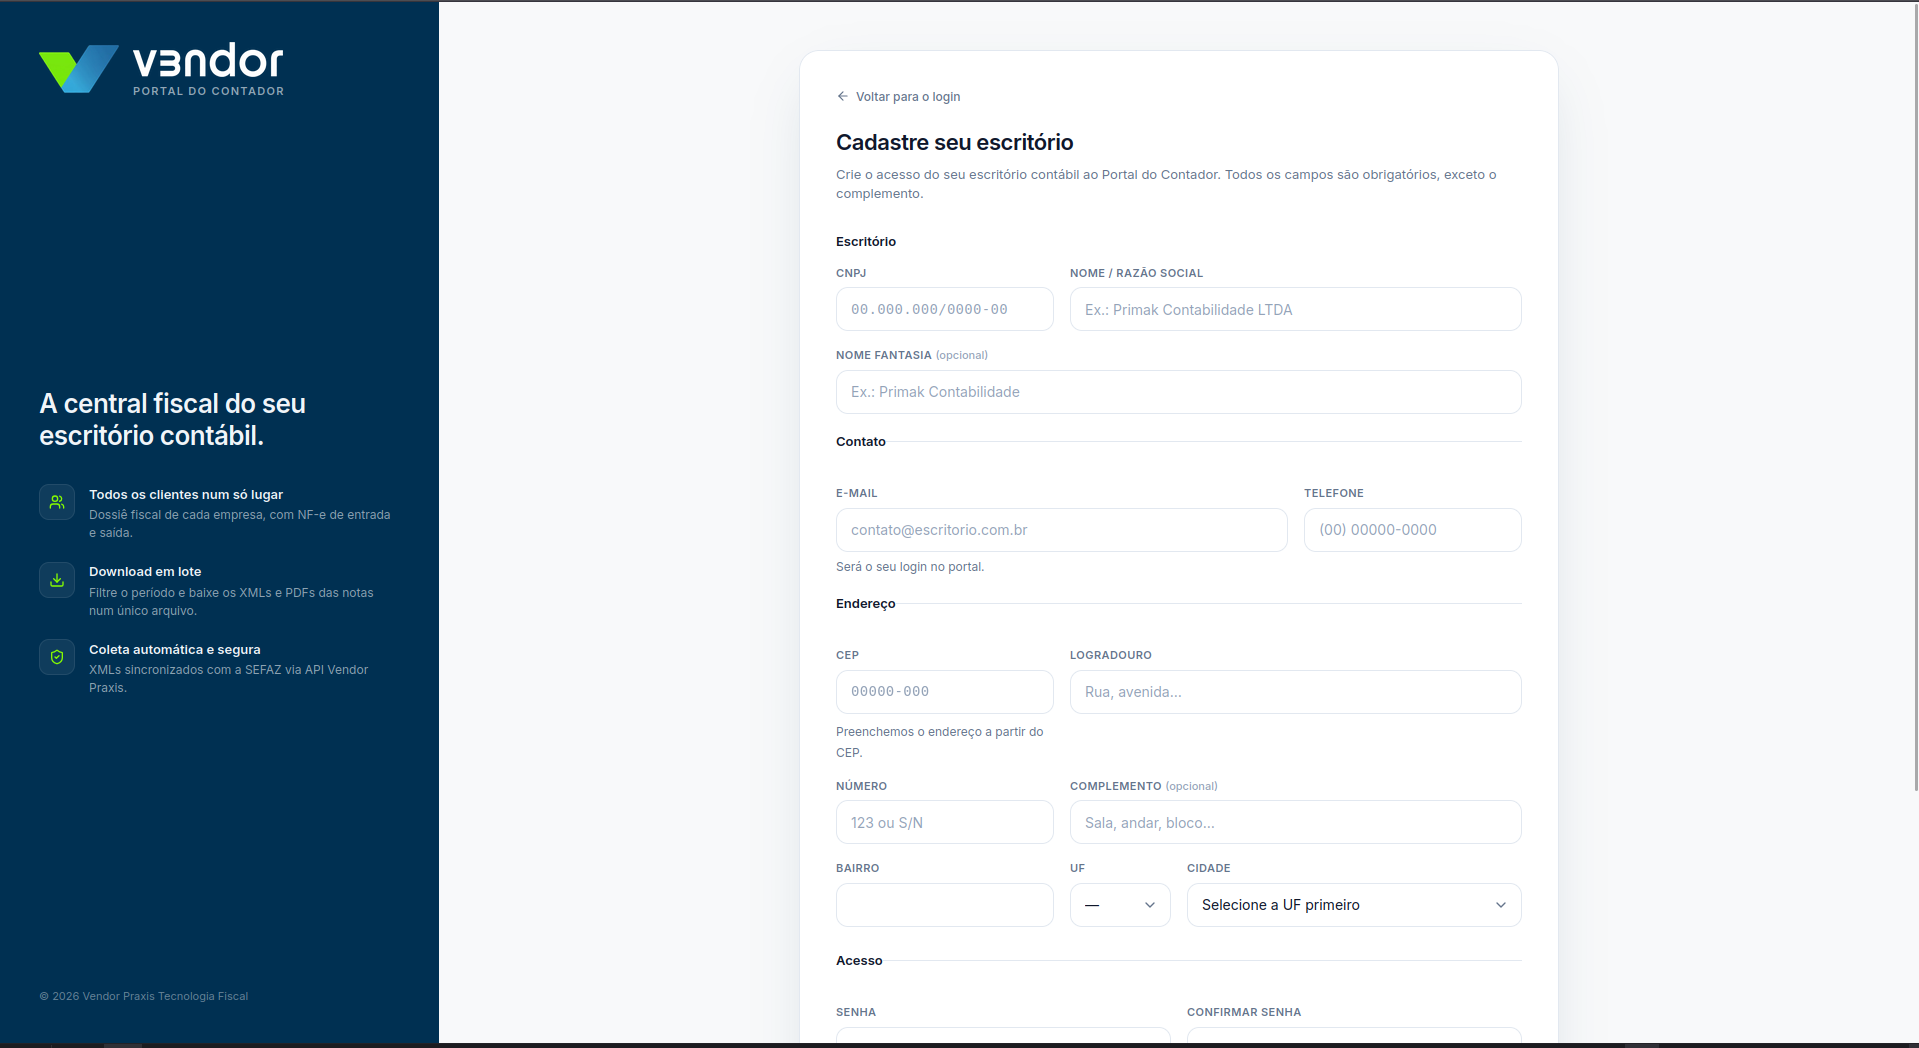The image size is (1919, 1048).
Task: Click the shield icon beside Coleta automática
Action: (57, 657)
